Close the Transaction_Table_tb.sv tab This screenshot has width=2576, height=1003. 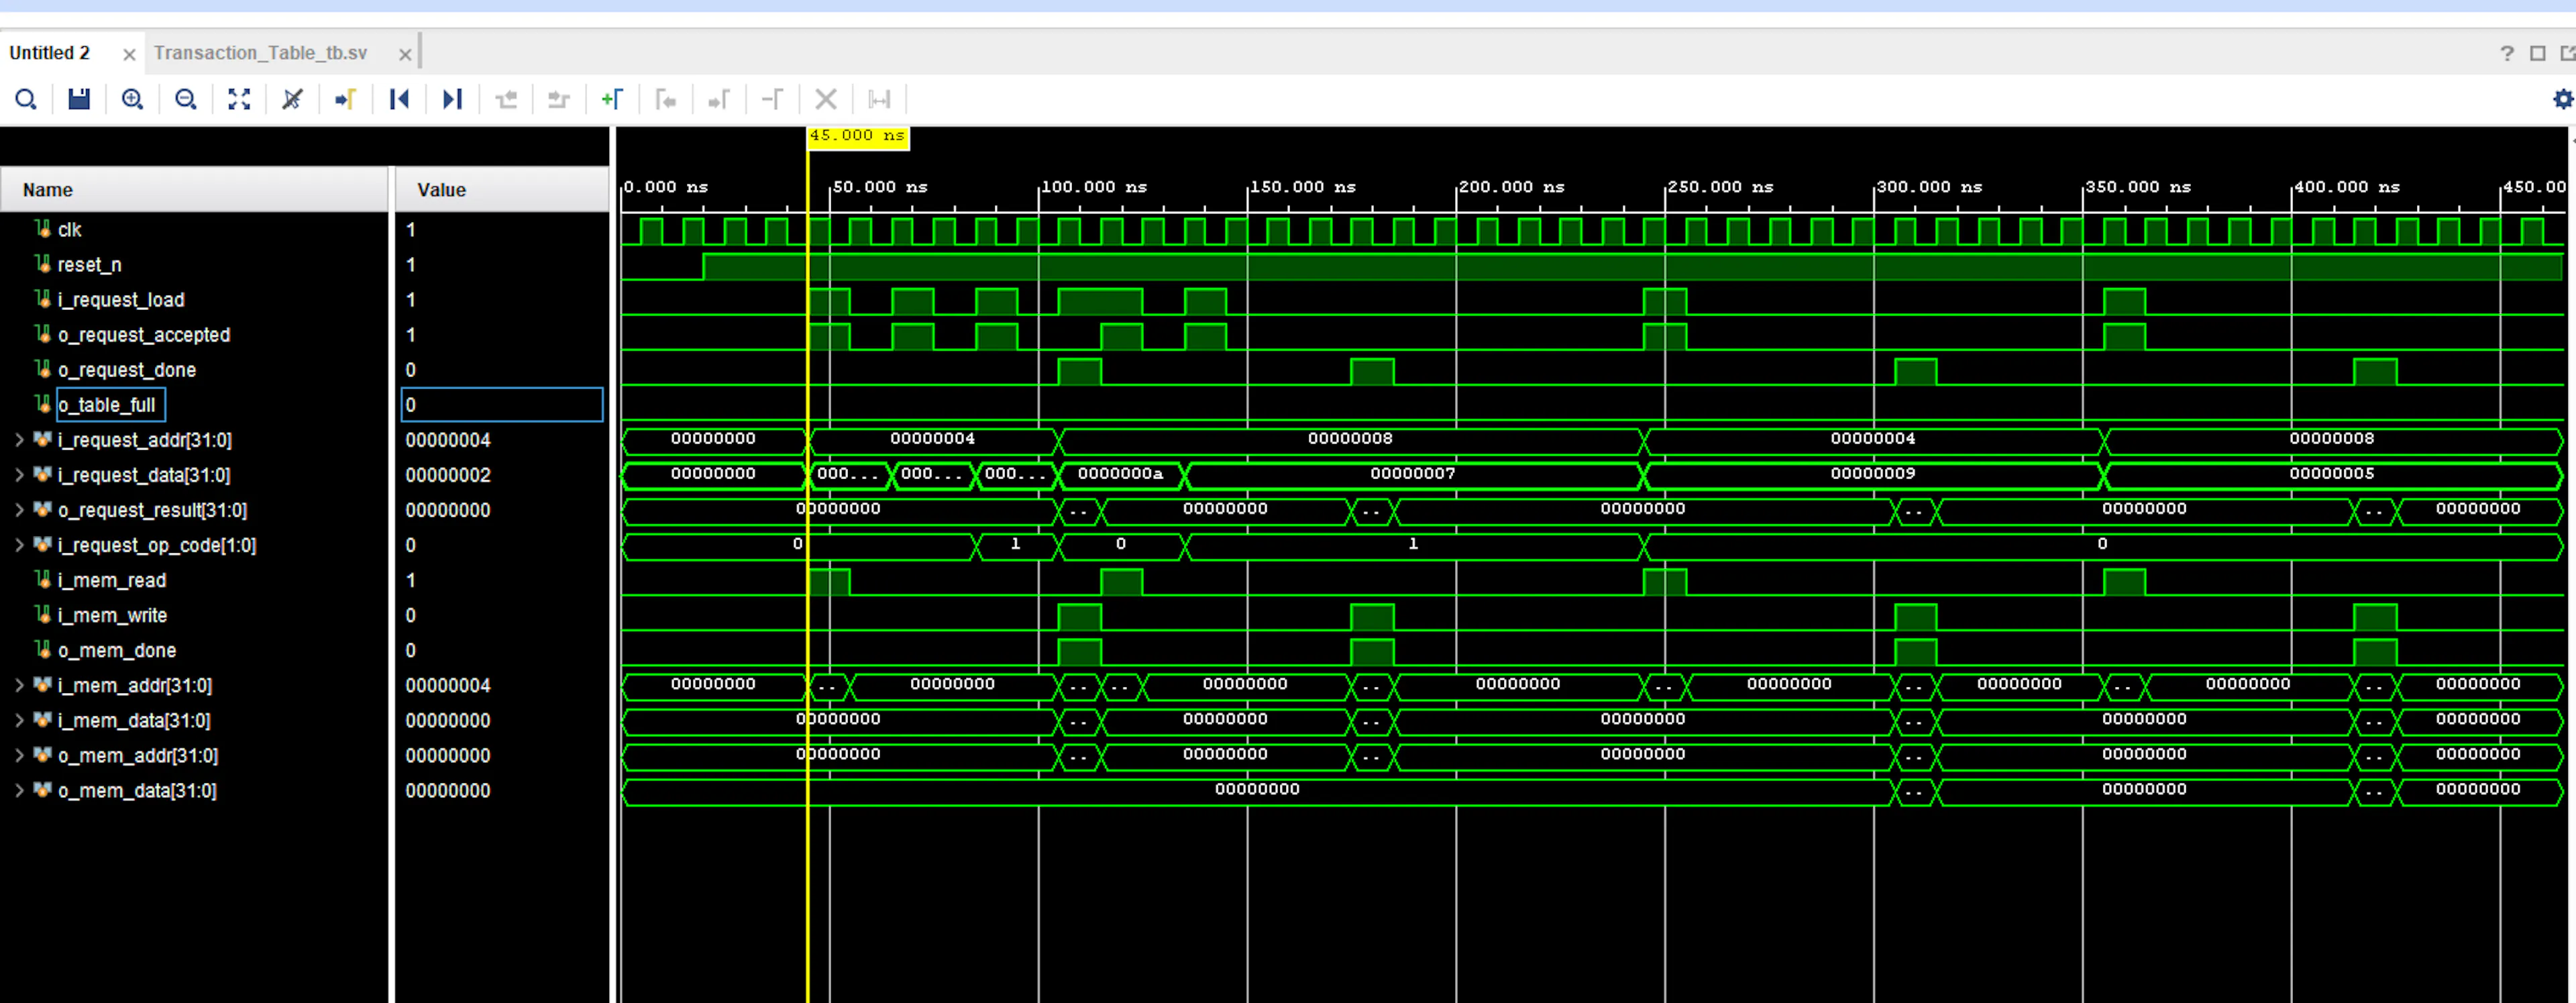pyautogui.click(x=404, y=54)
